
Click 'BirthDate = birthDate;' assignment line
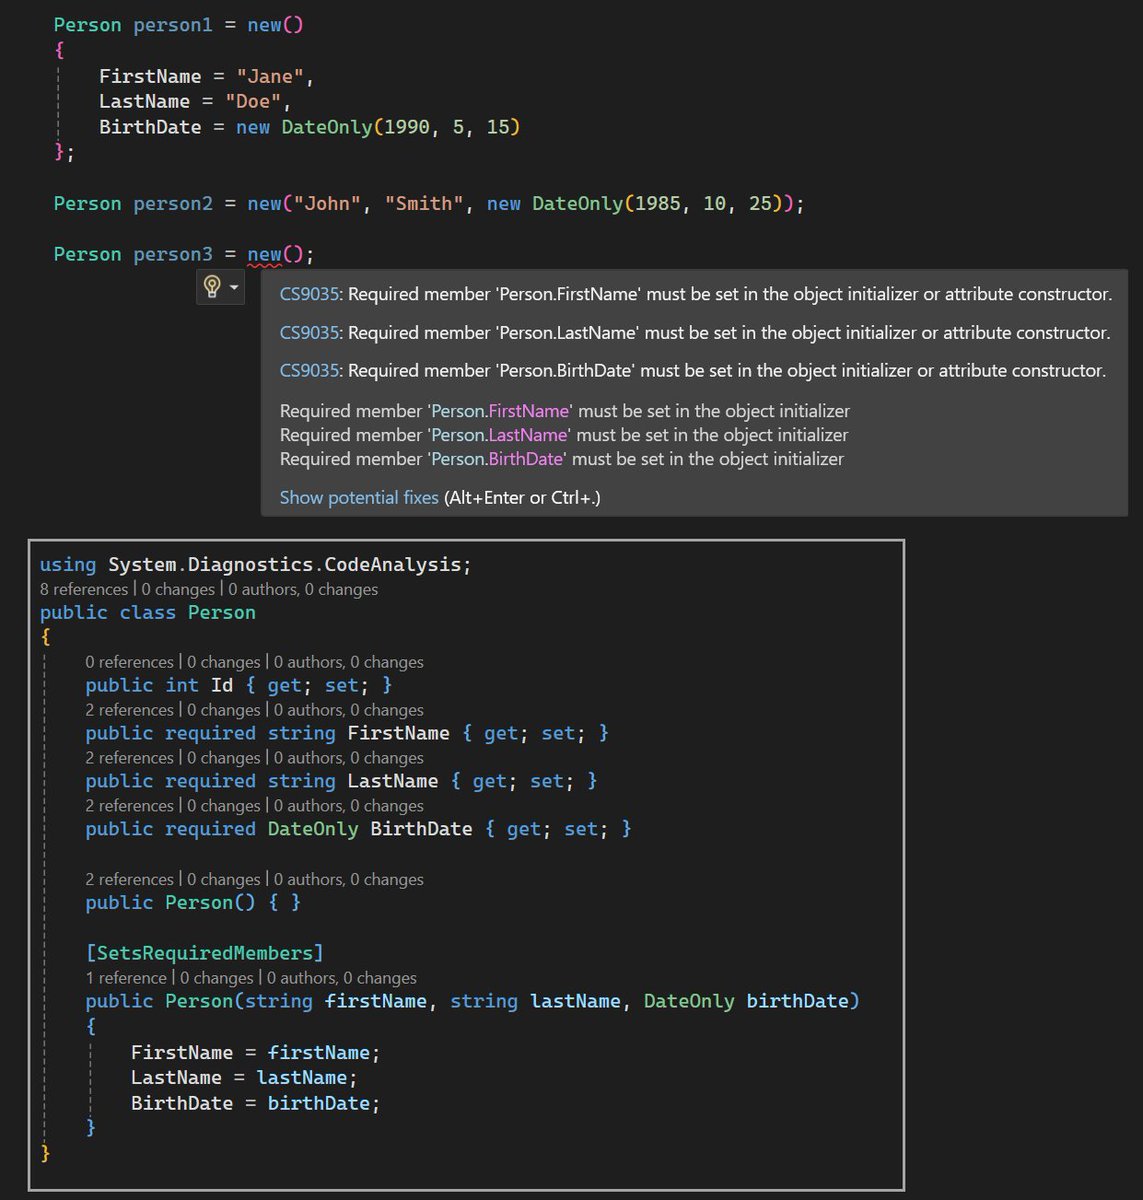click(256, 1104)
